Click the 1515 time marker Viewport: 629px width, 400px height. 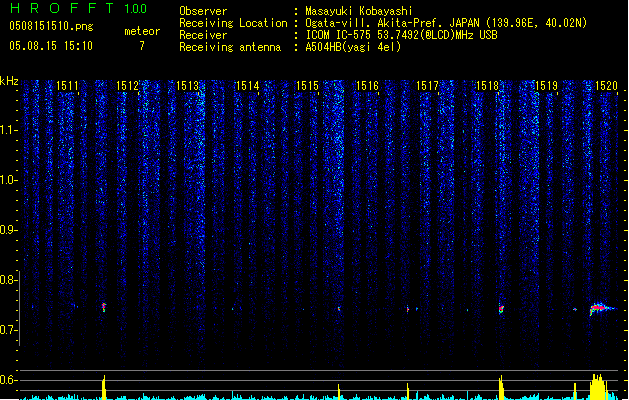tap(307, 86)
